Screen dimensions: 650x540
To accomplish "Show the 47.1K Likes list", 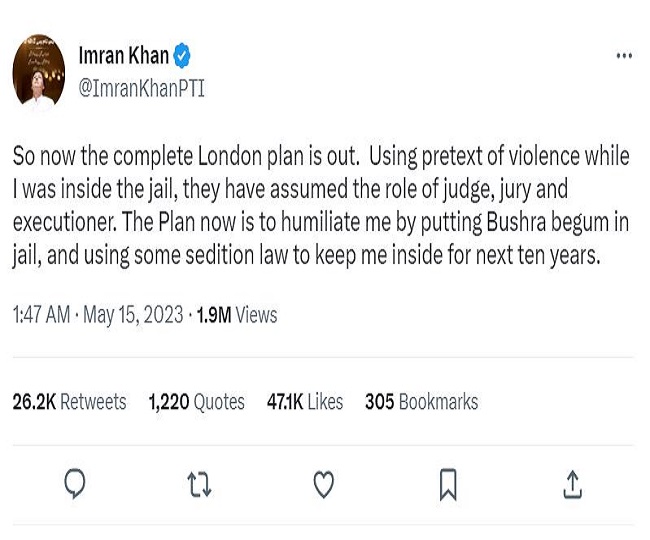I will coord(305,402).
